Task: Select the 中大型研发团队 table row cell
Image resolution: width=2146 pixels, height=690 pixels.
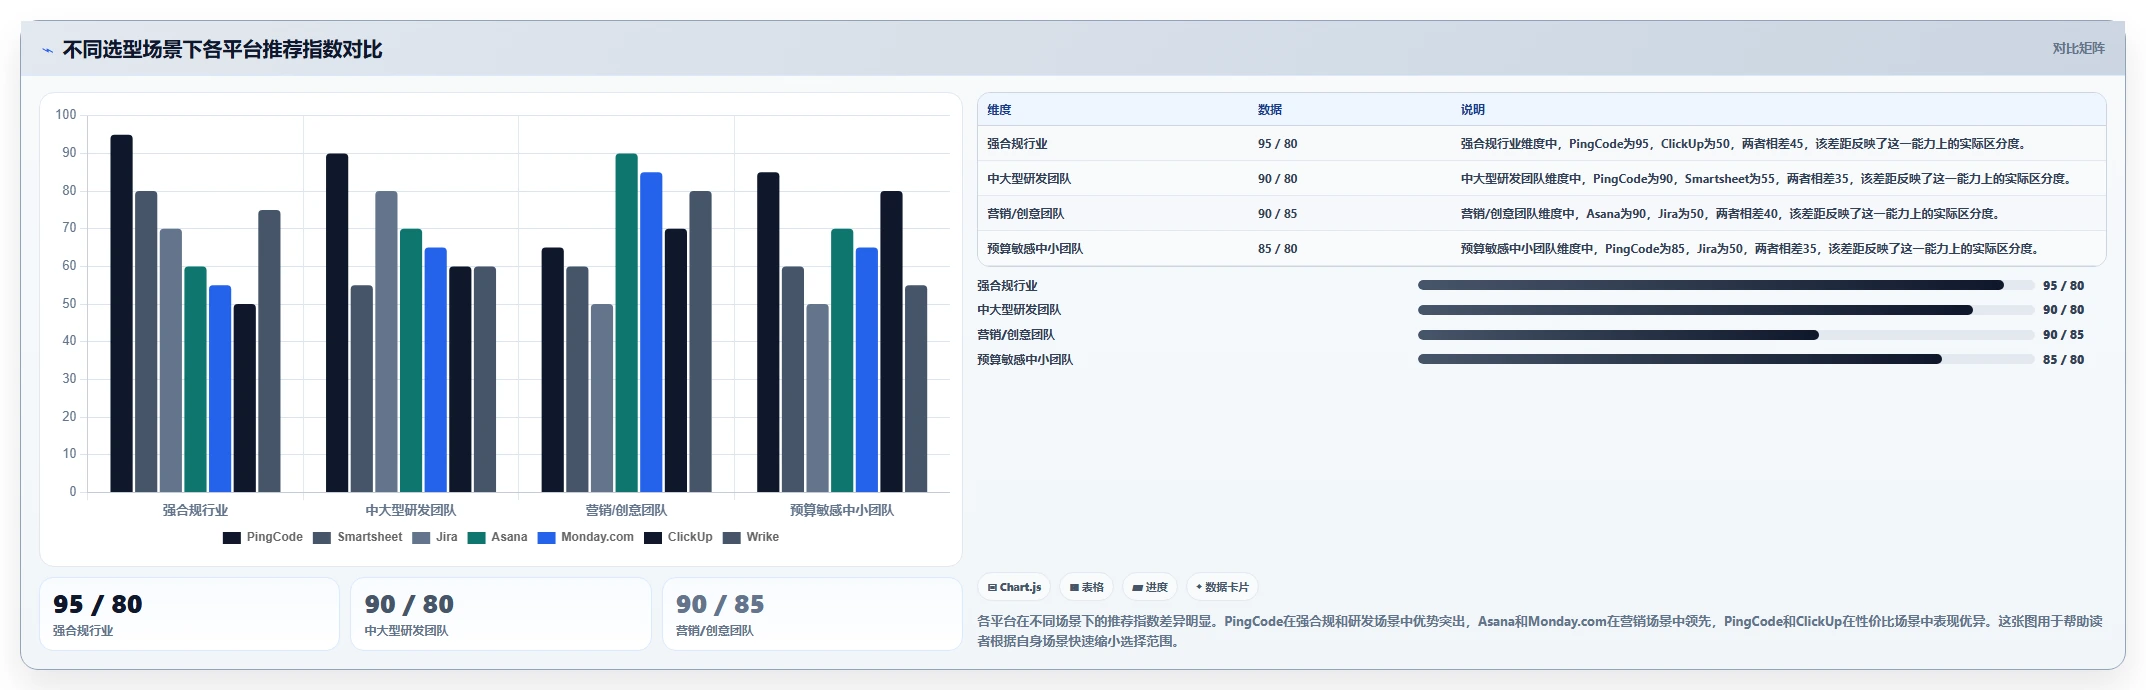Action: [1029, 179]
